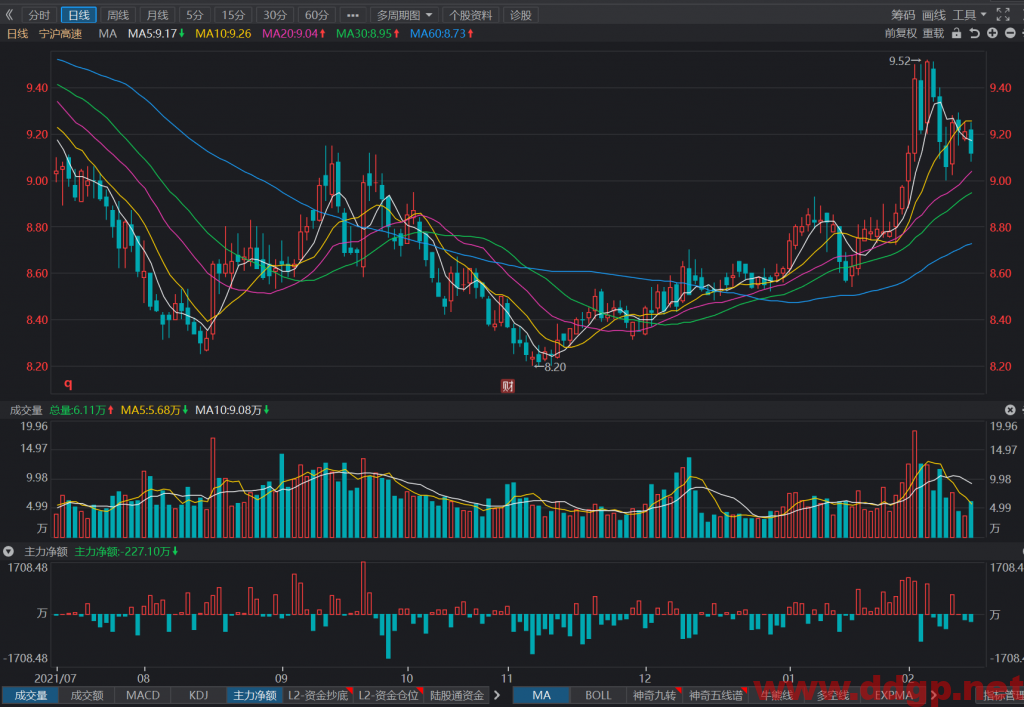
Task: Zoom in the chart with plus icon
Action: 993,33
